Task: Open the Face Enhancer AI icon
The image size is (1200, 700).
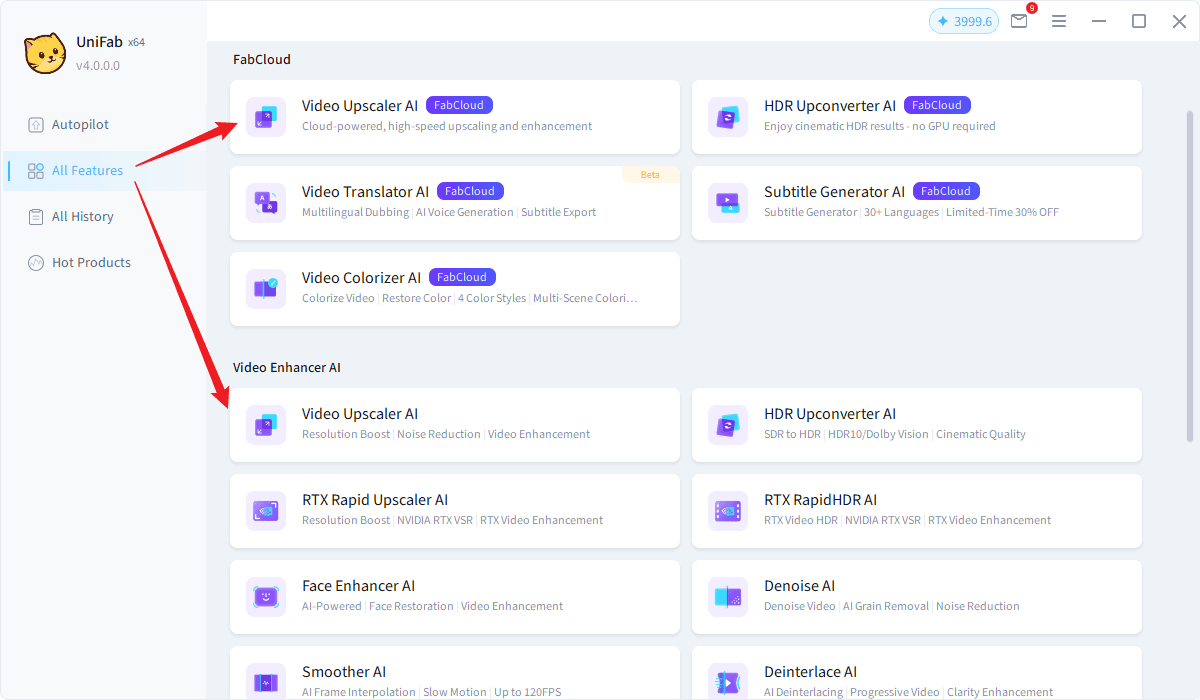Action: tap(266, 597)
